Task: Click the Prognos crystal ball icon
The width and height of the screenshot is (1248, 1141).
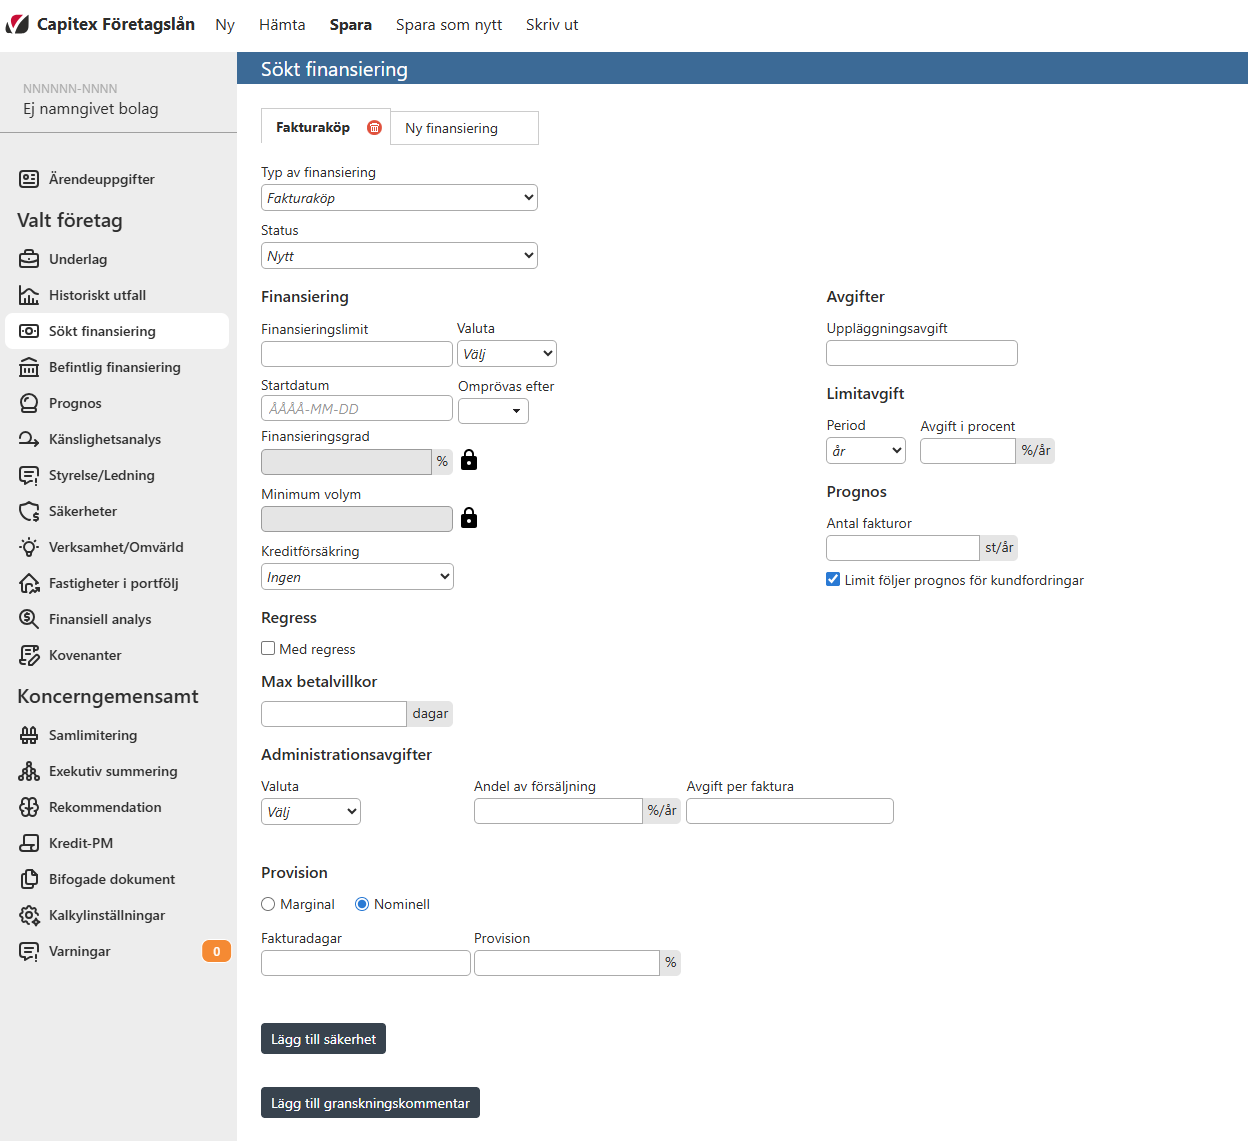Action: click(29, 403)
